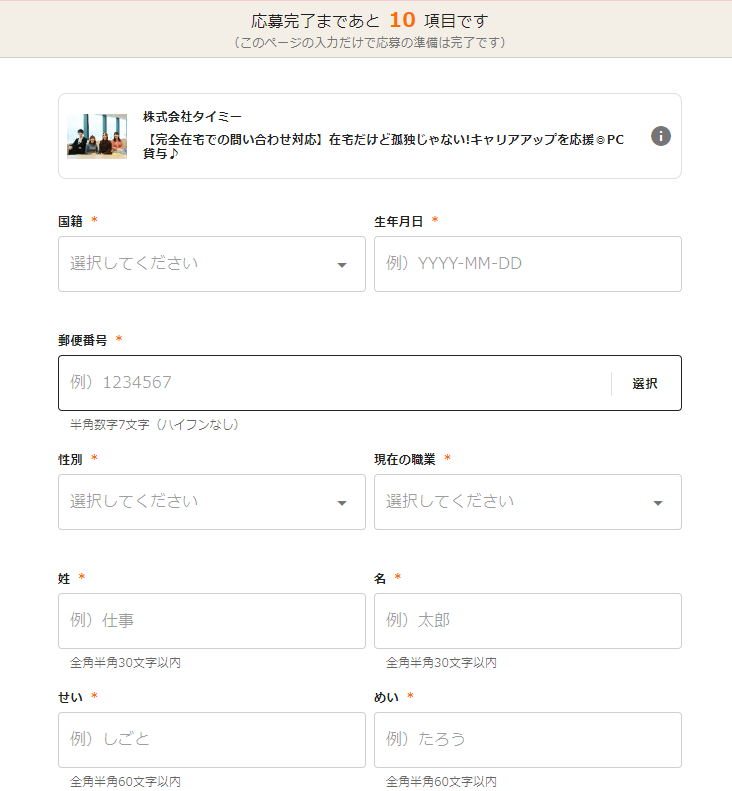The image size is (732, 791).
Task: Click the 生年月日 field label
Action: click(x=399, y=221)
